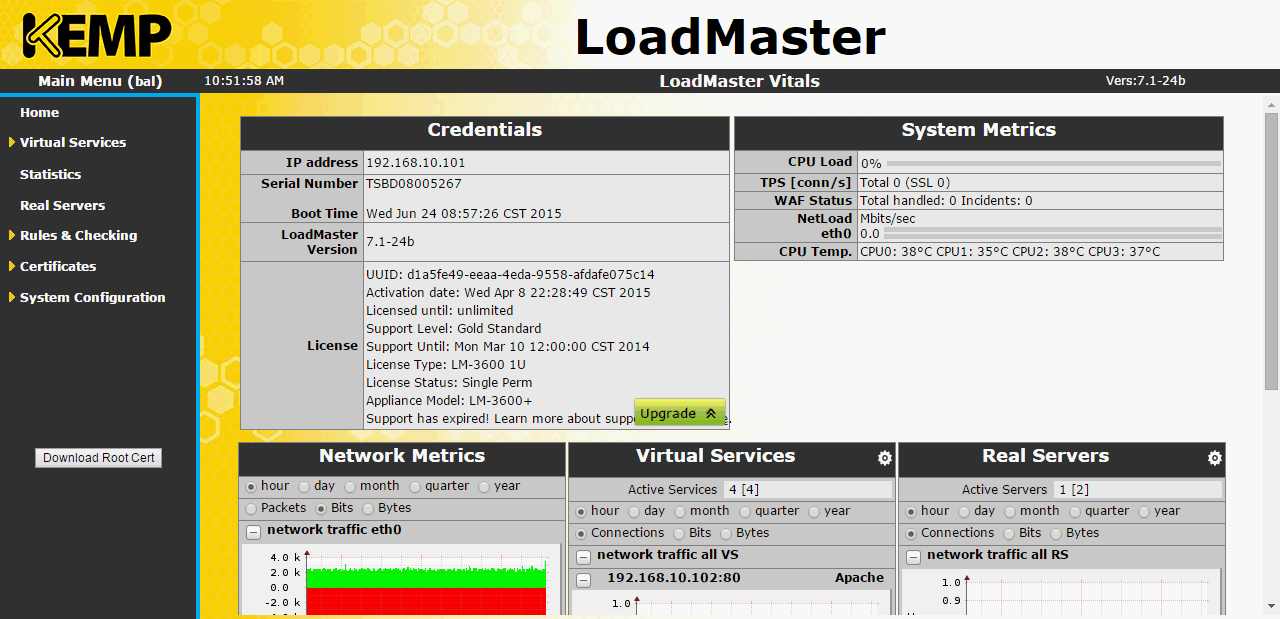Screen dimensions: 1280x619
Task: Collapse the network traffic eth0 graph
Action: coord(253,532)
